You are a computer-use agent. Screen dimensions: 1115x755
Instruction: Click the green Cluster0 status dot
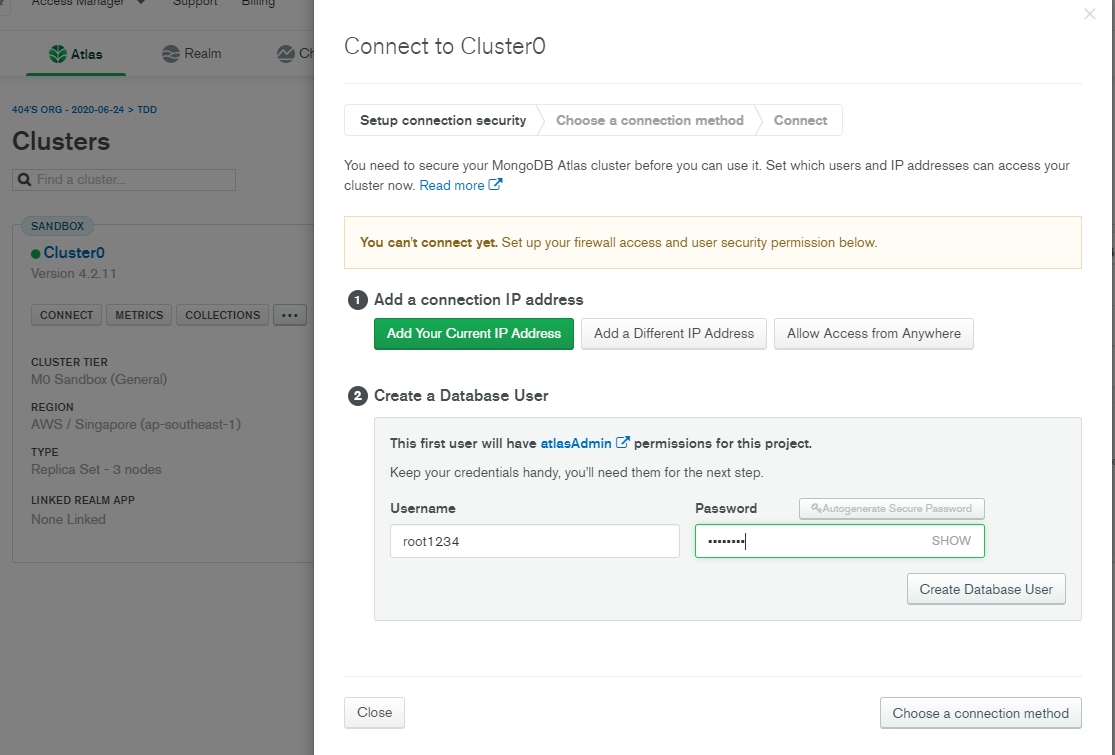(x=36, y=254)
